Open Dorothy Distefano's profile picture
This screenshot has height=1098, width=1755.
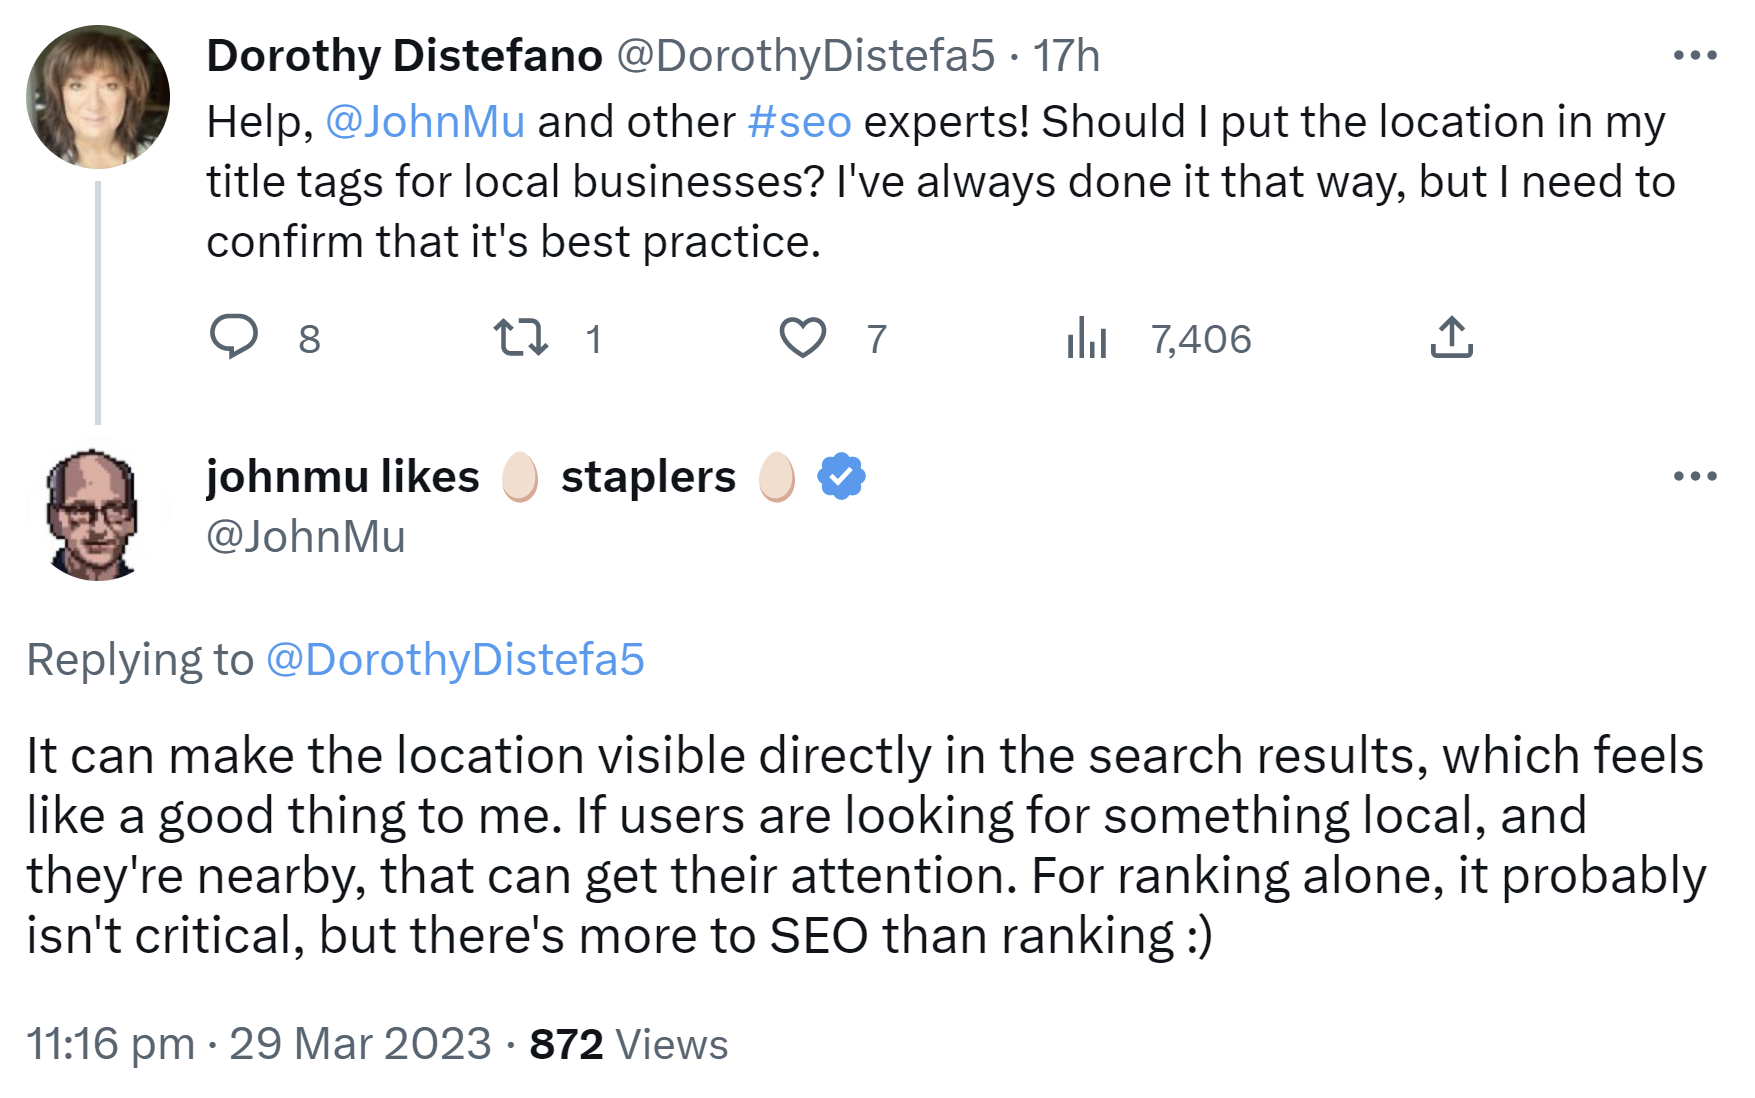pyautogui.click(x=98, y=97)
